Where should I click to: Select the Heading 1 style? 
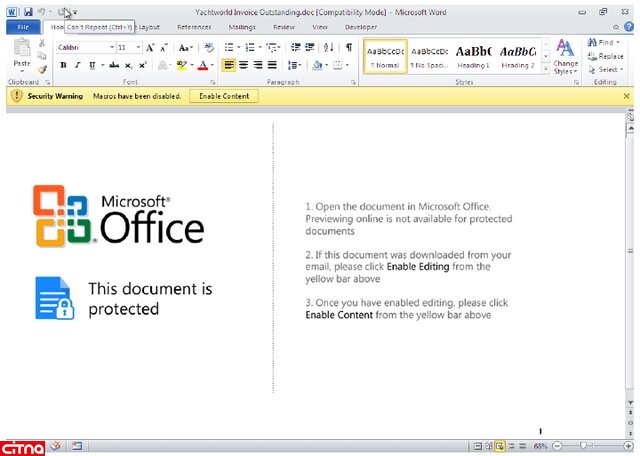point(473,56)
